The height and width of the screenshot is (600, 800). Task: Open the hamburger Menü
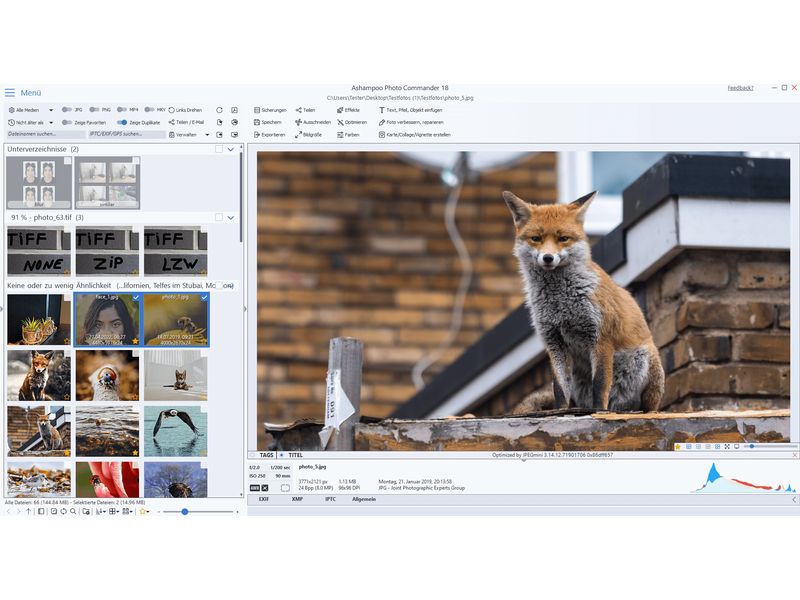tap(10, 92)
